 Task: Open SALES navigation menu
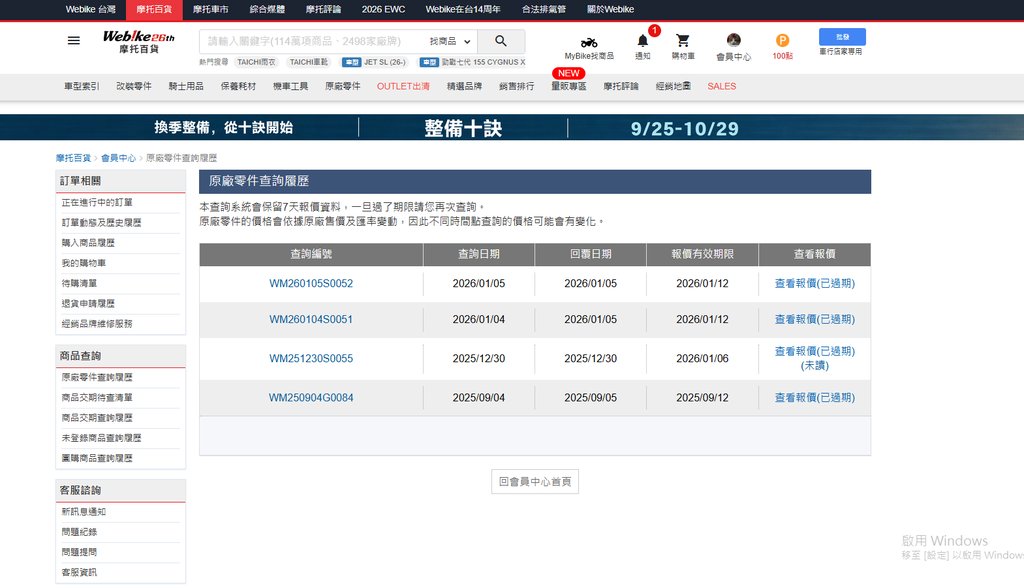pyautogui.click(x=722, y=86)
